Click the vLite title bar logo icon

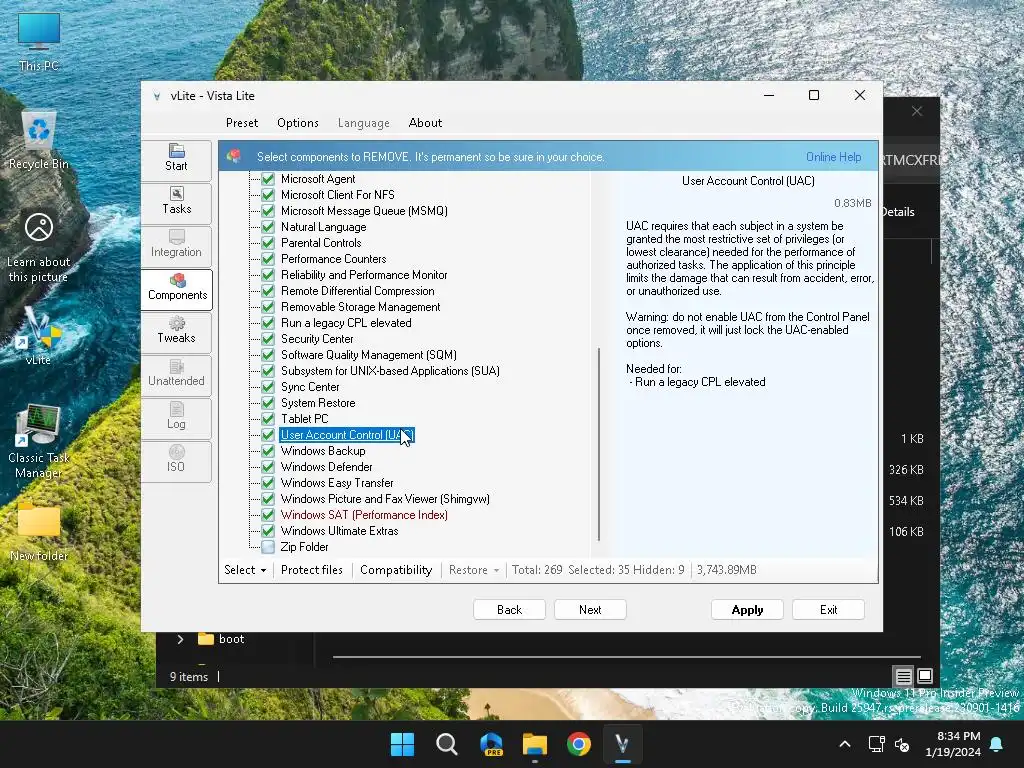click(x=157, y=96)
